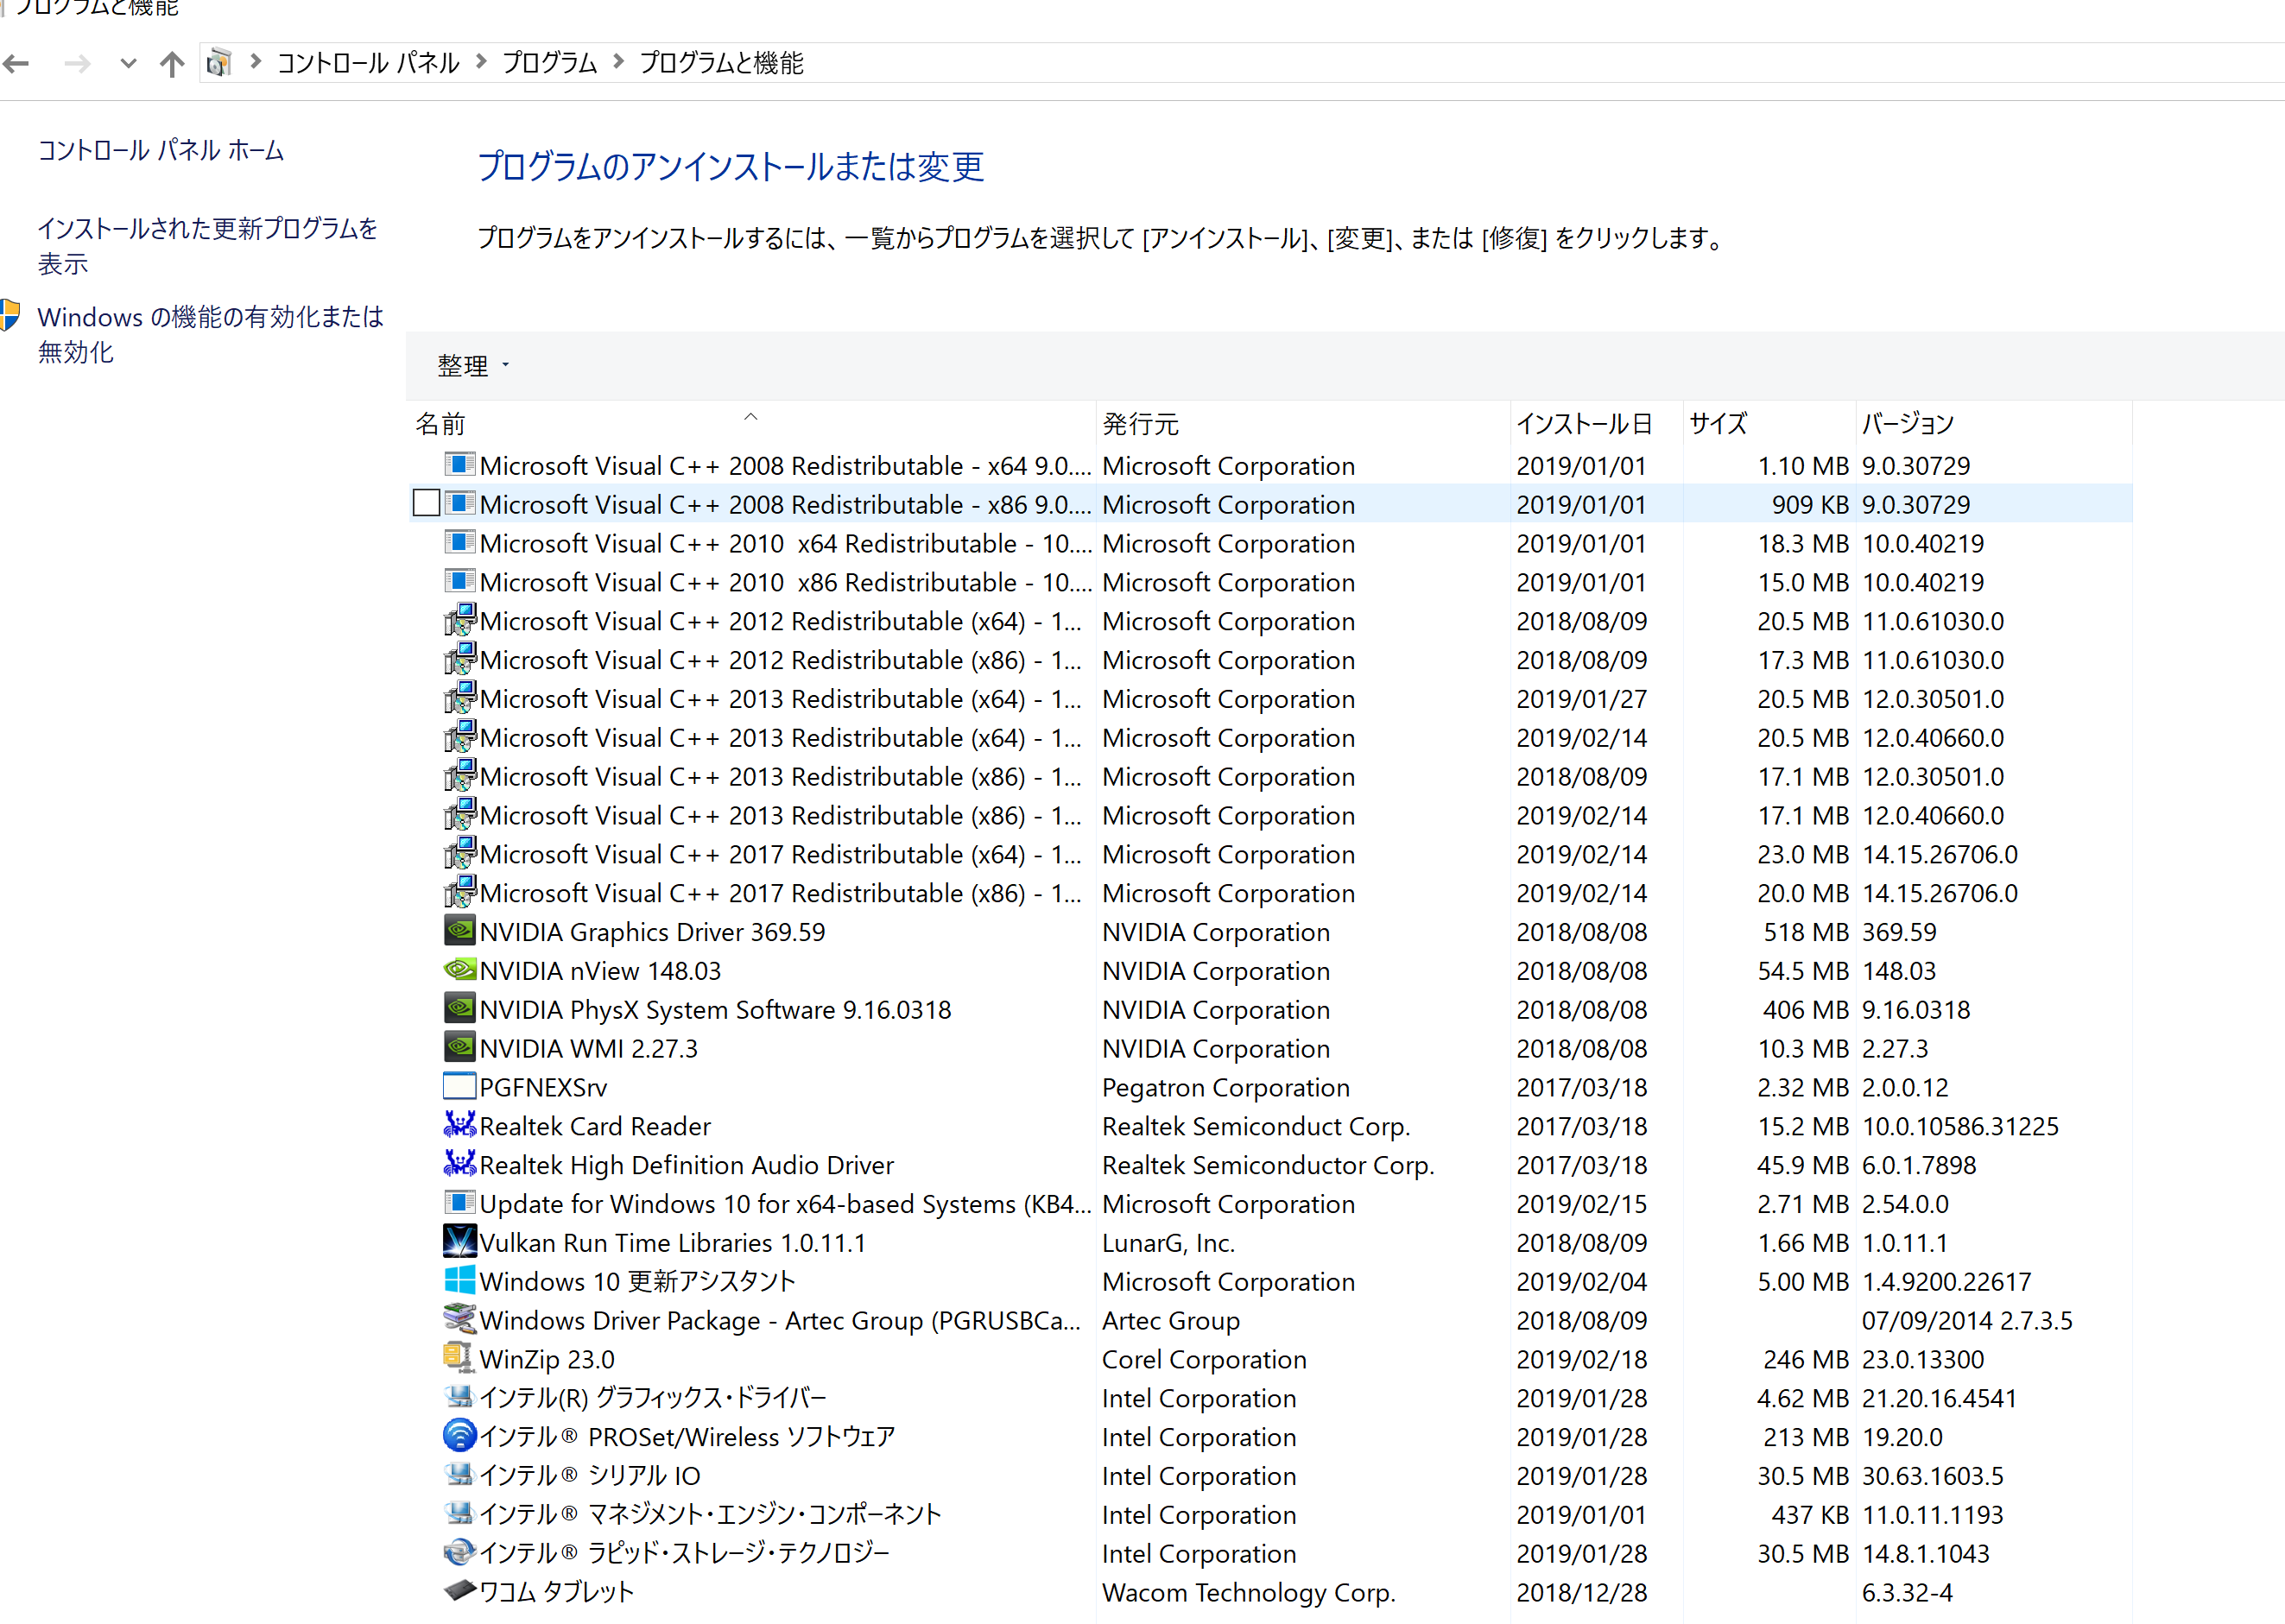Click the Control Panel icon in address bar
The height and width of the screenshot is (1624, 2285).
click(218, 63)
